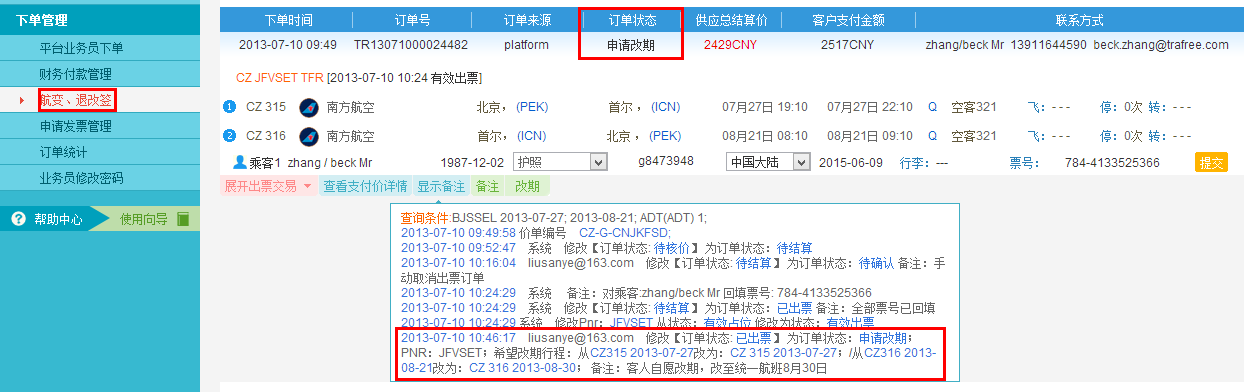
Task: Click order status 申请改期 value
Action: (631, 45)
